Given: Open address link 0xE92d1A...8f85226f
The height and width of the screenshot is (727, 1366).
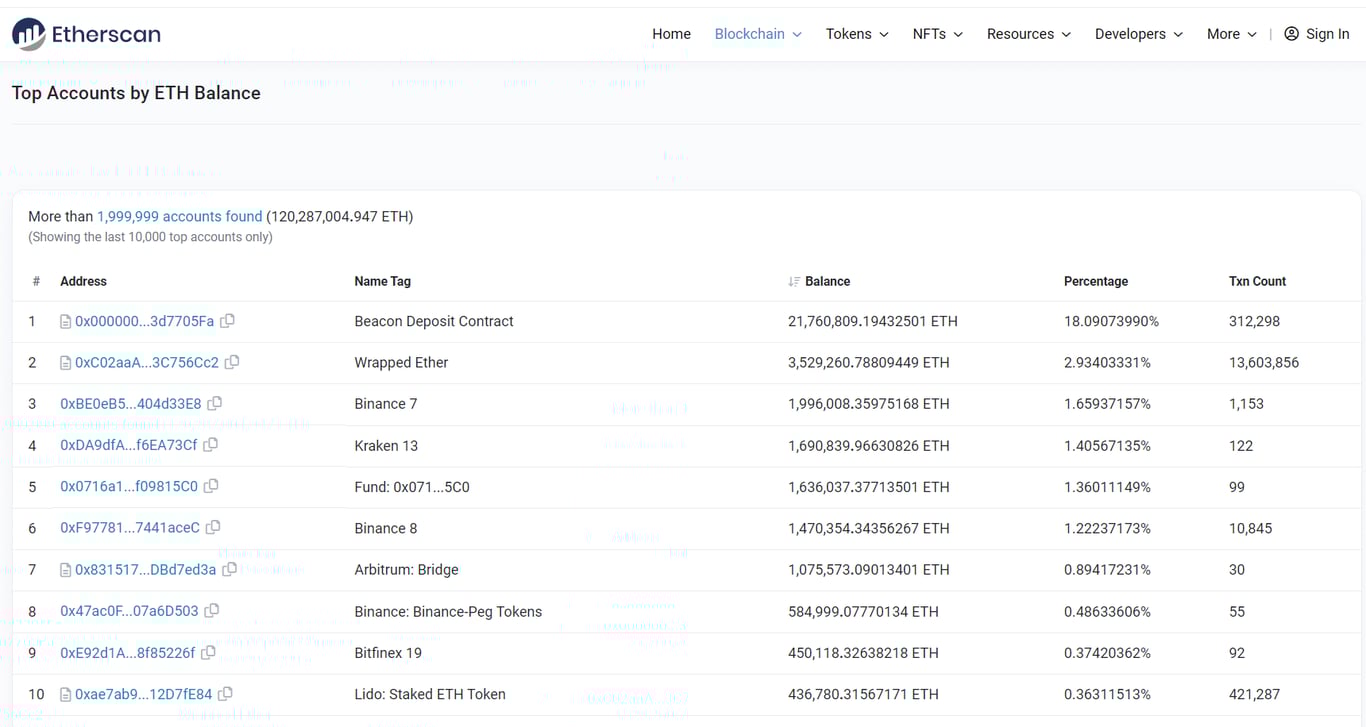Looking at the screenshot, I should click(128, 653).
